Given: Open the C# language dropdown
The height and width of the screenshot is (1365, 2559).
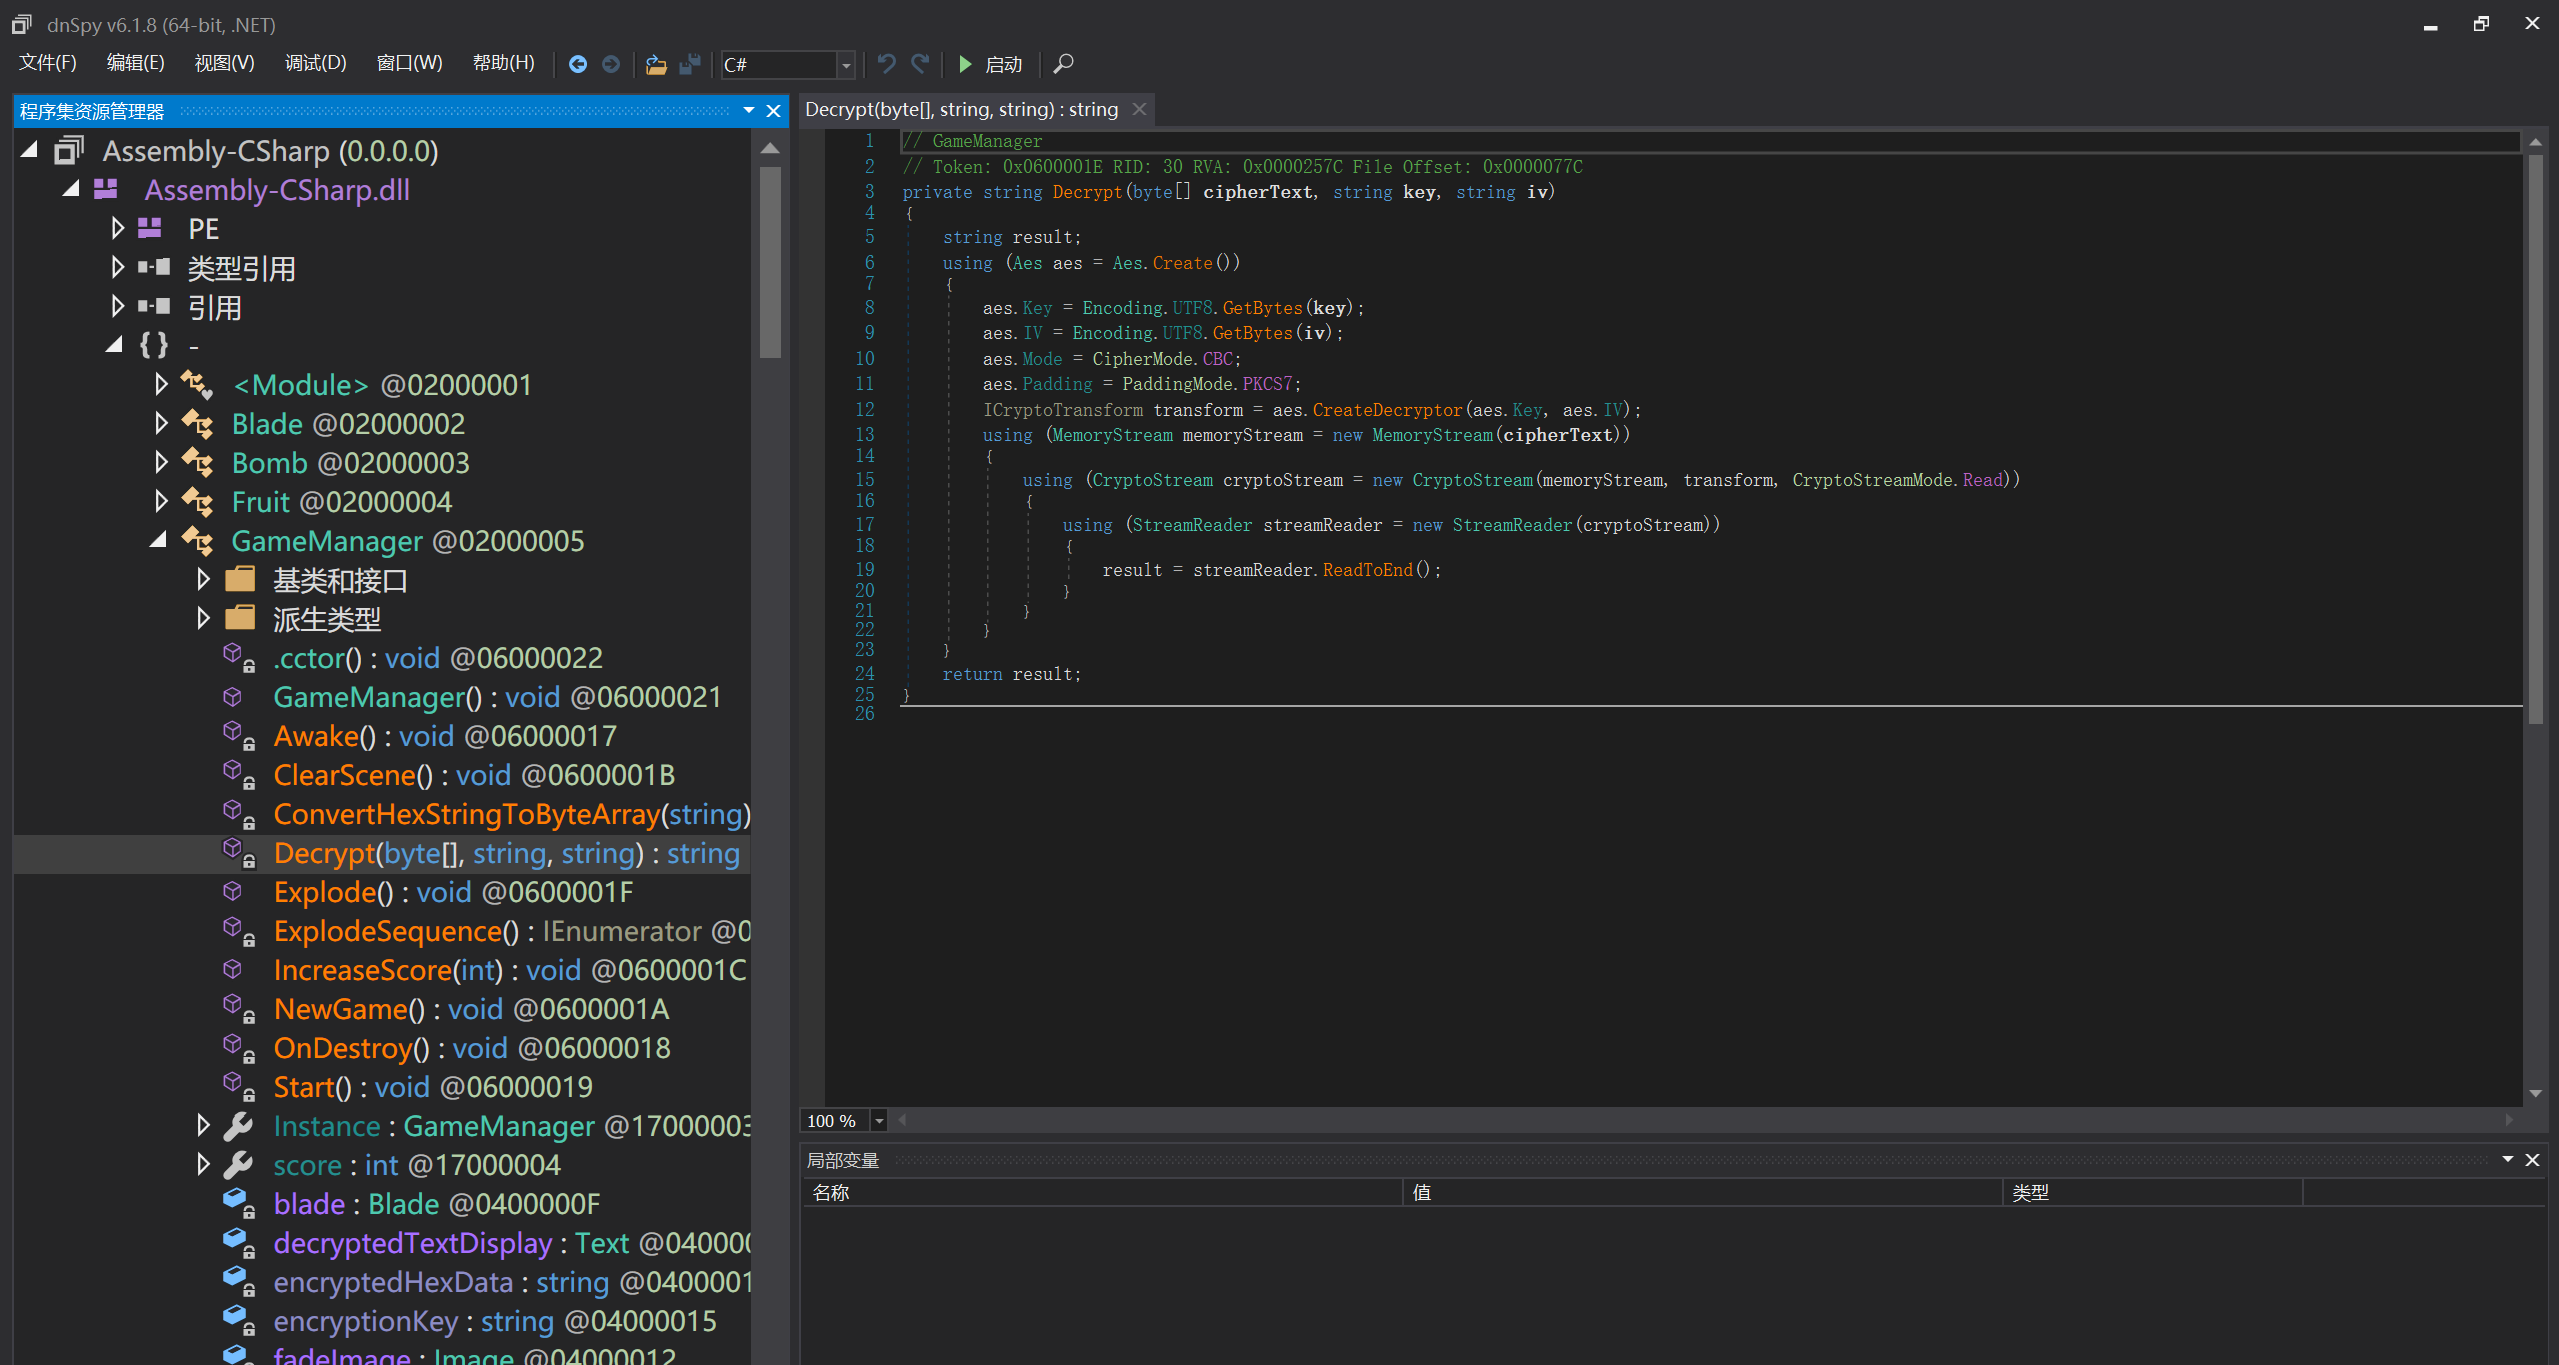Looking at the screenshot, I should 846,65.
